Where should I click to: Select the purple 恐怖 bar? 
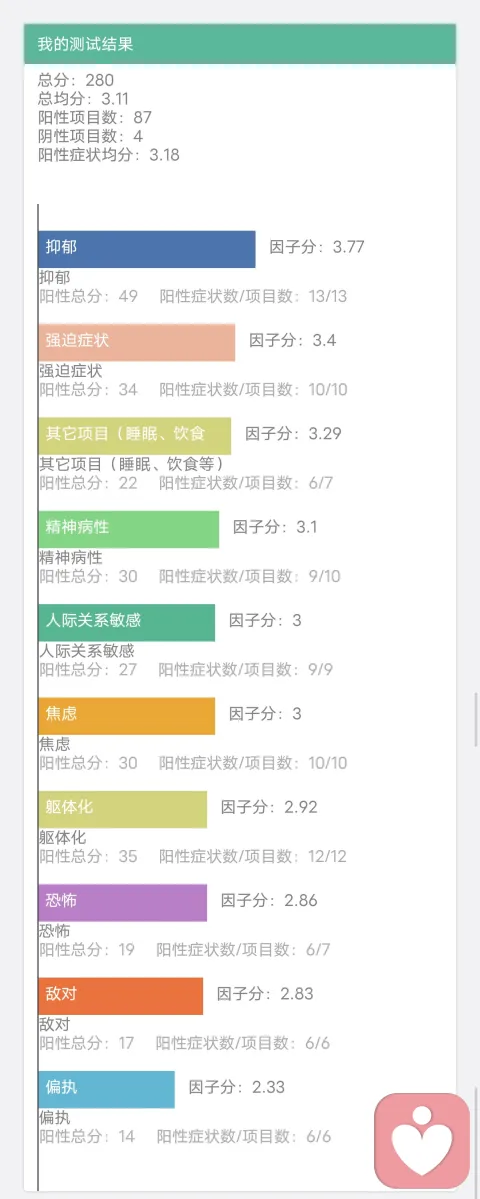point(122,902)
